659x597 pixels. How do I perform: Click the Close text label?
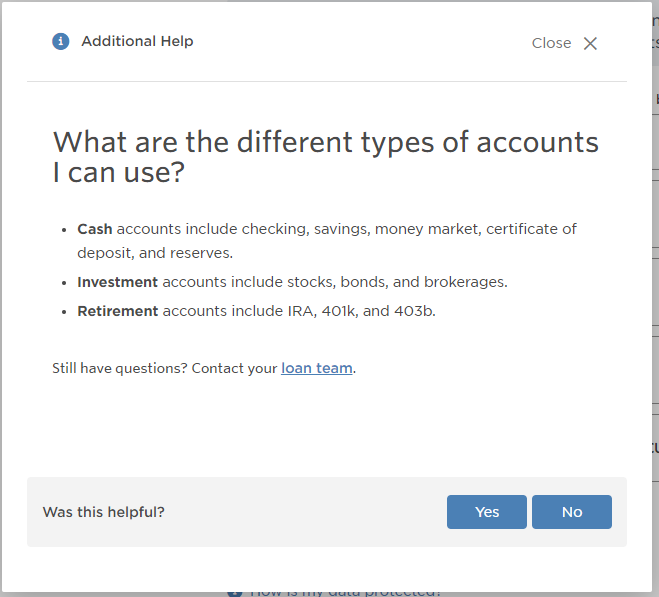(551, 43)
